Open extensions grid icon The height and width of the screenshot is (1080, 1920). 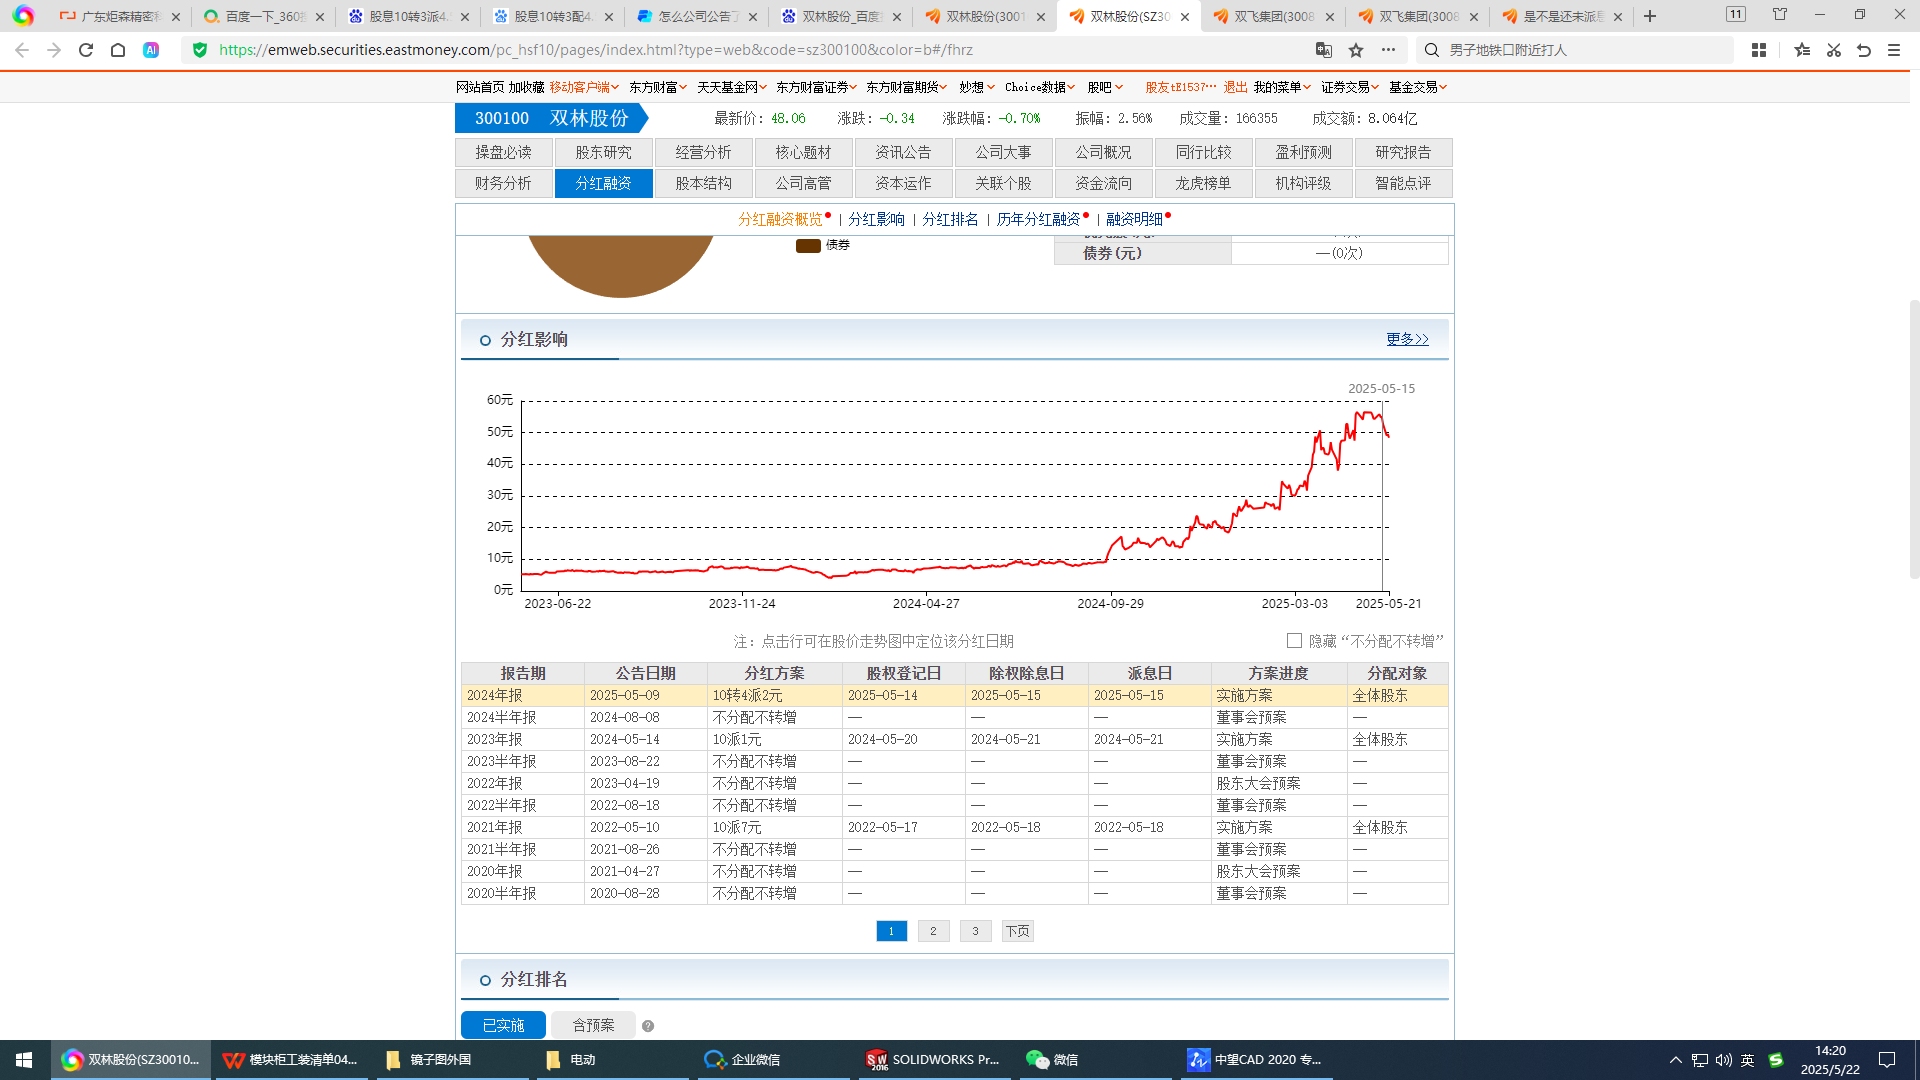[1759, 50]
